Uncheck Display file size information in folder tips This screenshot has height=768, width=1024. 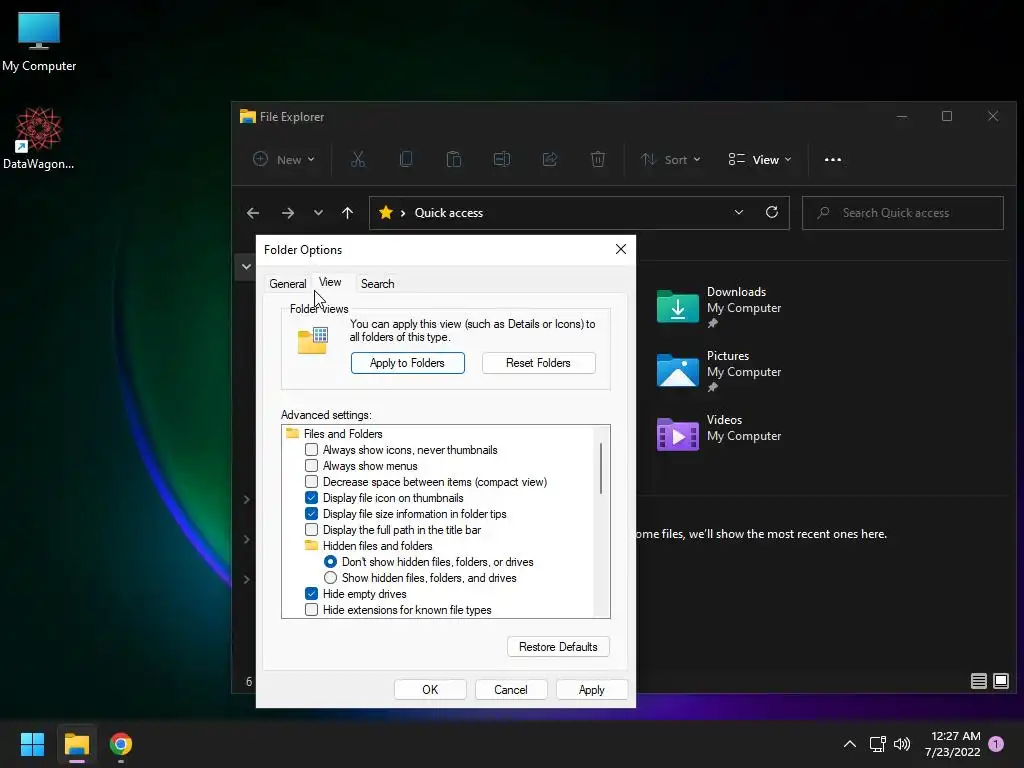(x=312, y=514)
